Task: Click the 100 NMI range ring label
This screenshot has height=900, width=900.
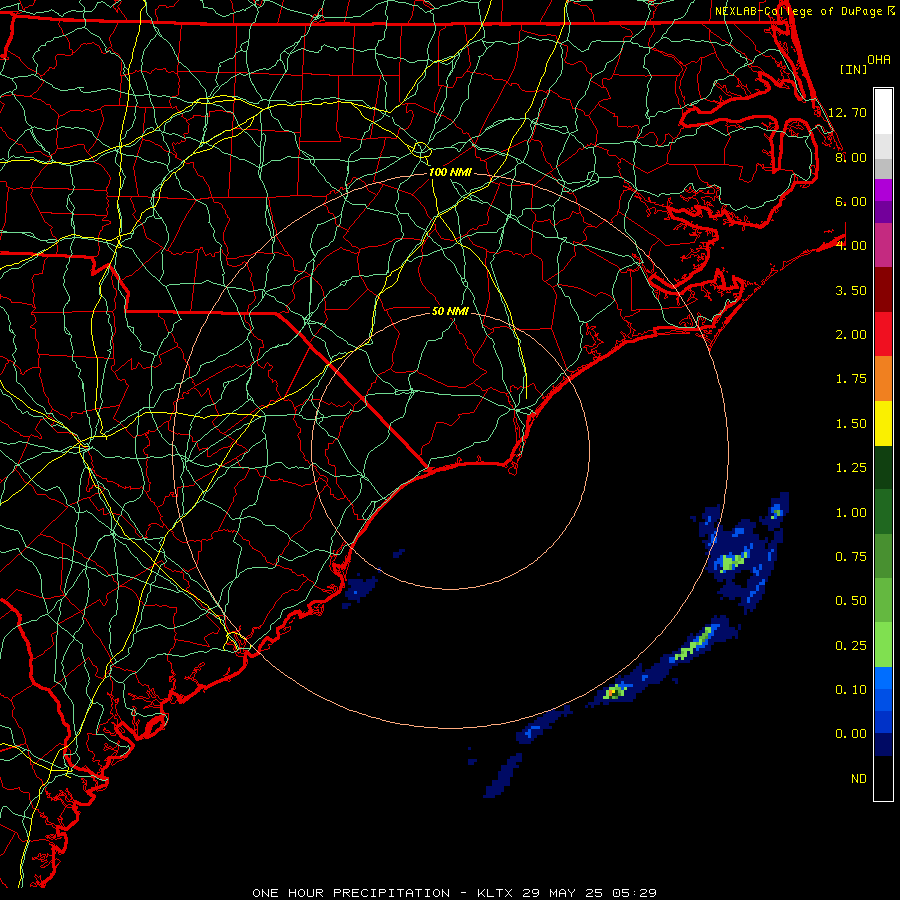Action: point(450,172)
